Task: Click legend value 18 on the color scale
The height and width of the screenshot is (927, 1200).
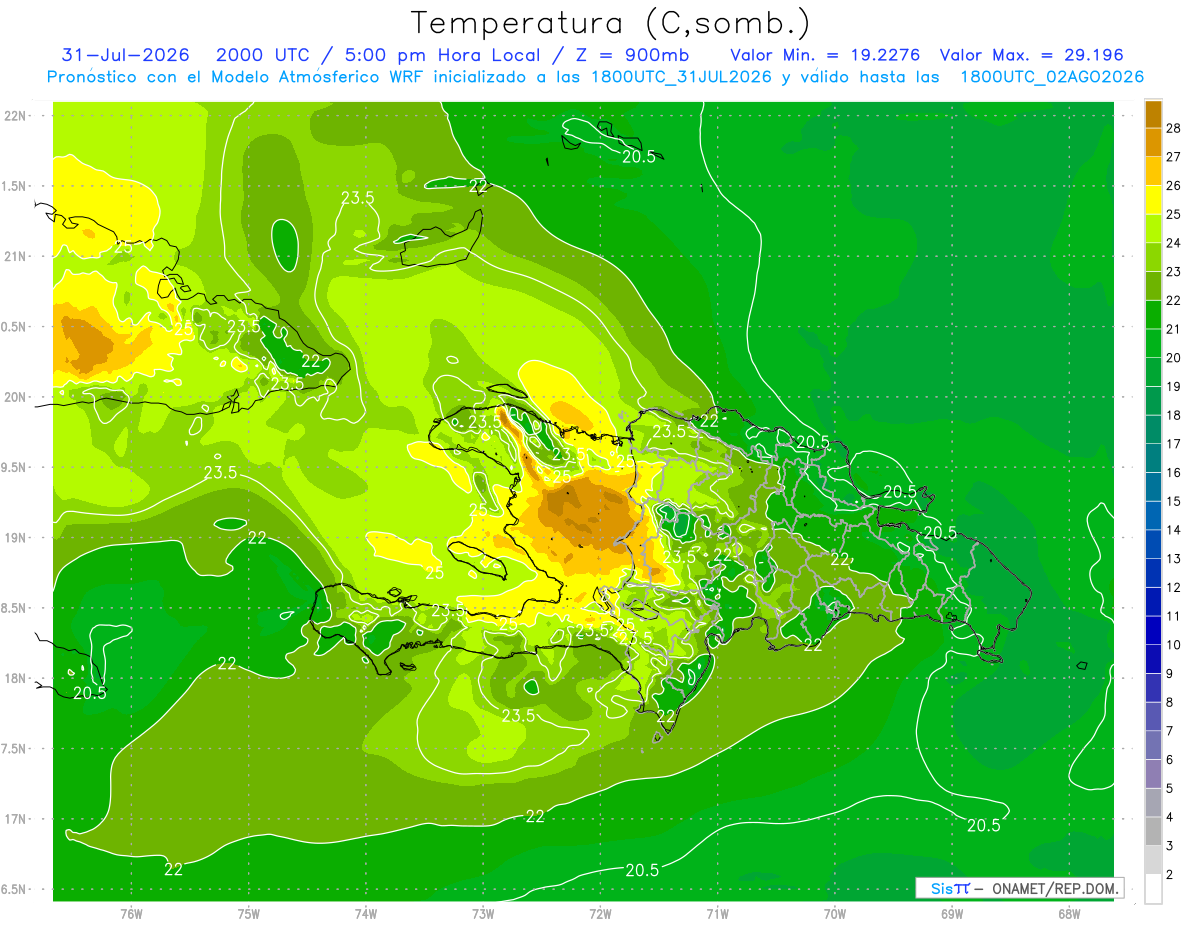Action: [1174, 415]
